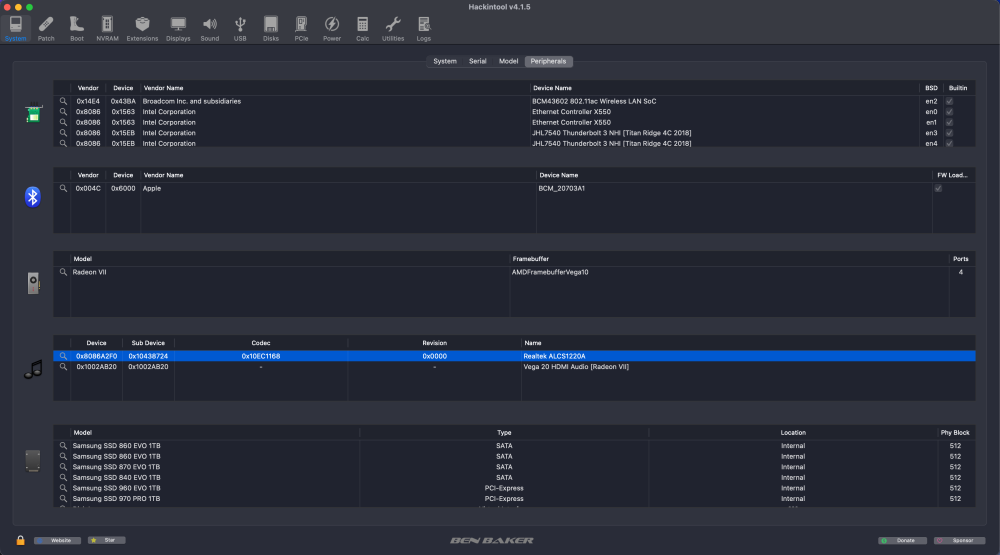Open the Extensions section

[142, 28]
